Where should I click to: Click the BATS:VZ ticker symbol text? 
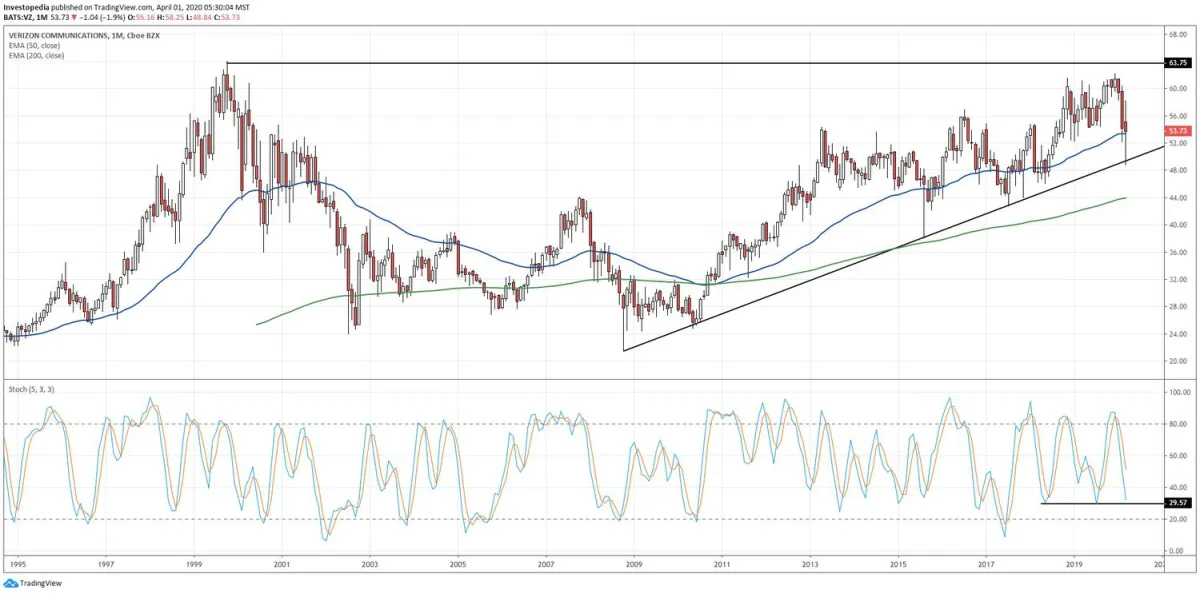point(19,16)
